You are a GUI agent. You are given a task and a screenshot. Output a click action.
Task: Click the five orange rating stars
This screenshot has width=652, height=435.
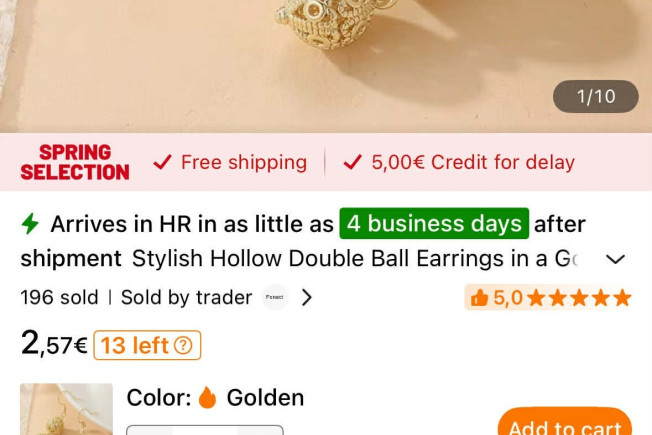(x=579, y=298)
